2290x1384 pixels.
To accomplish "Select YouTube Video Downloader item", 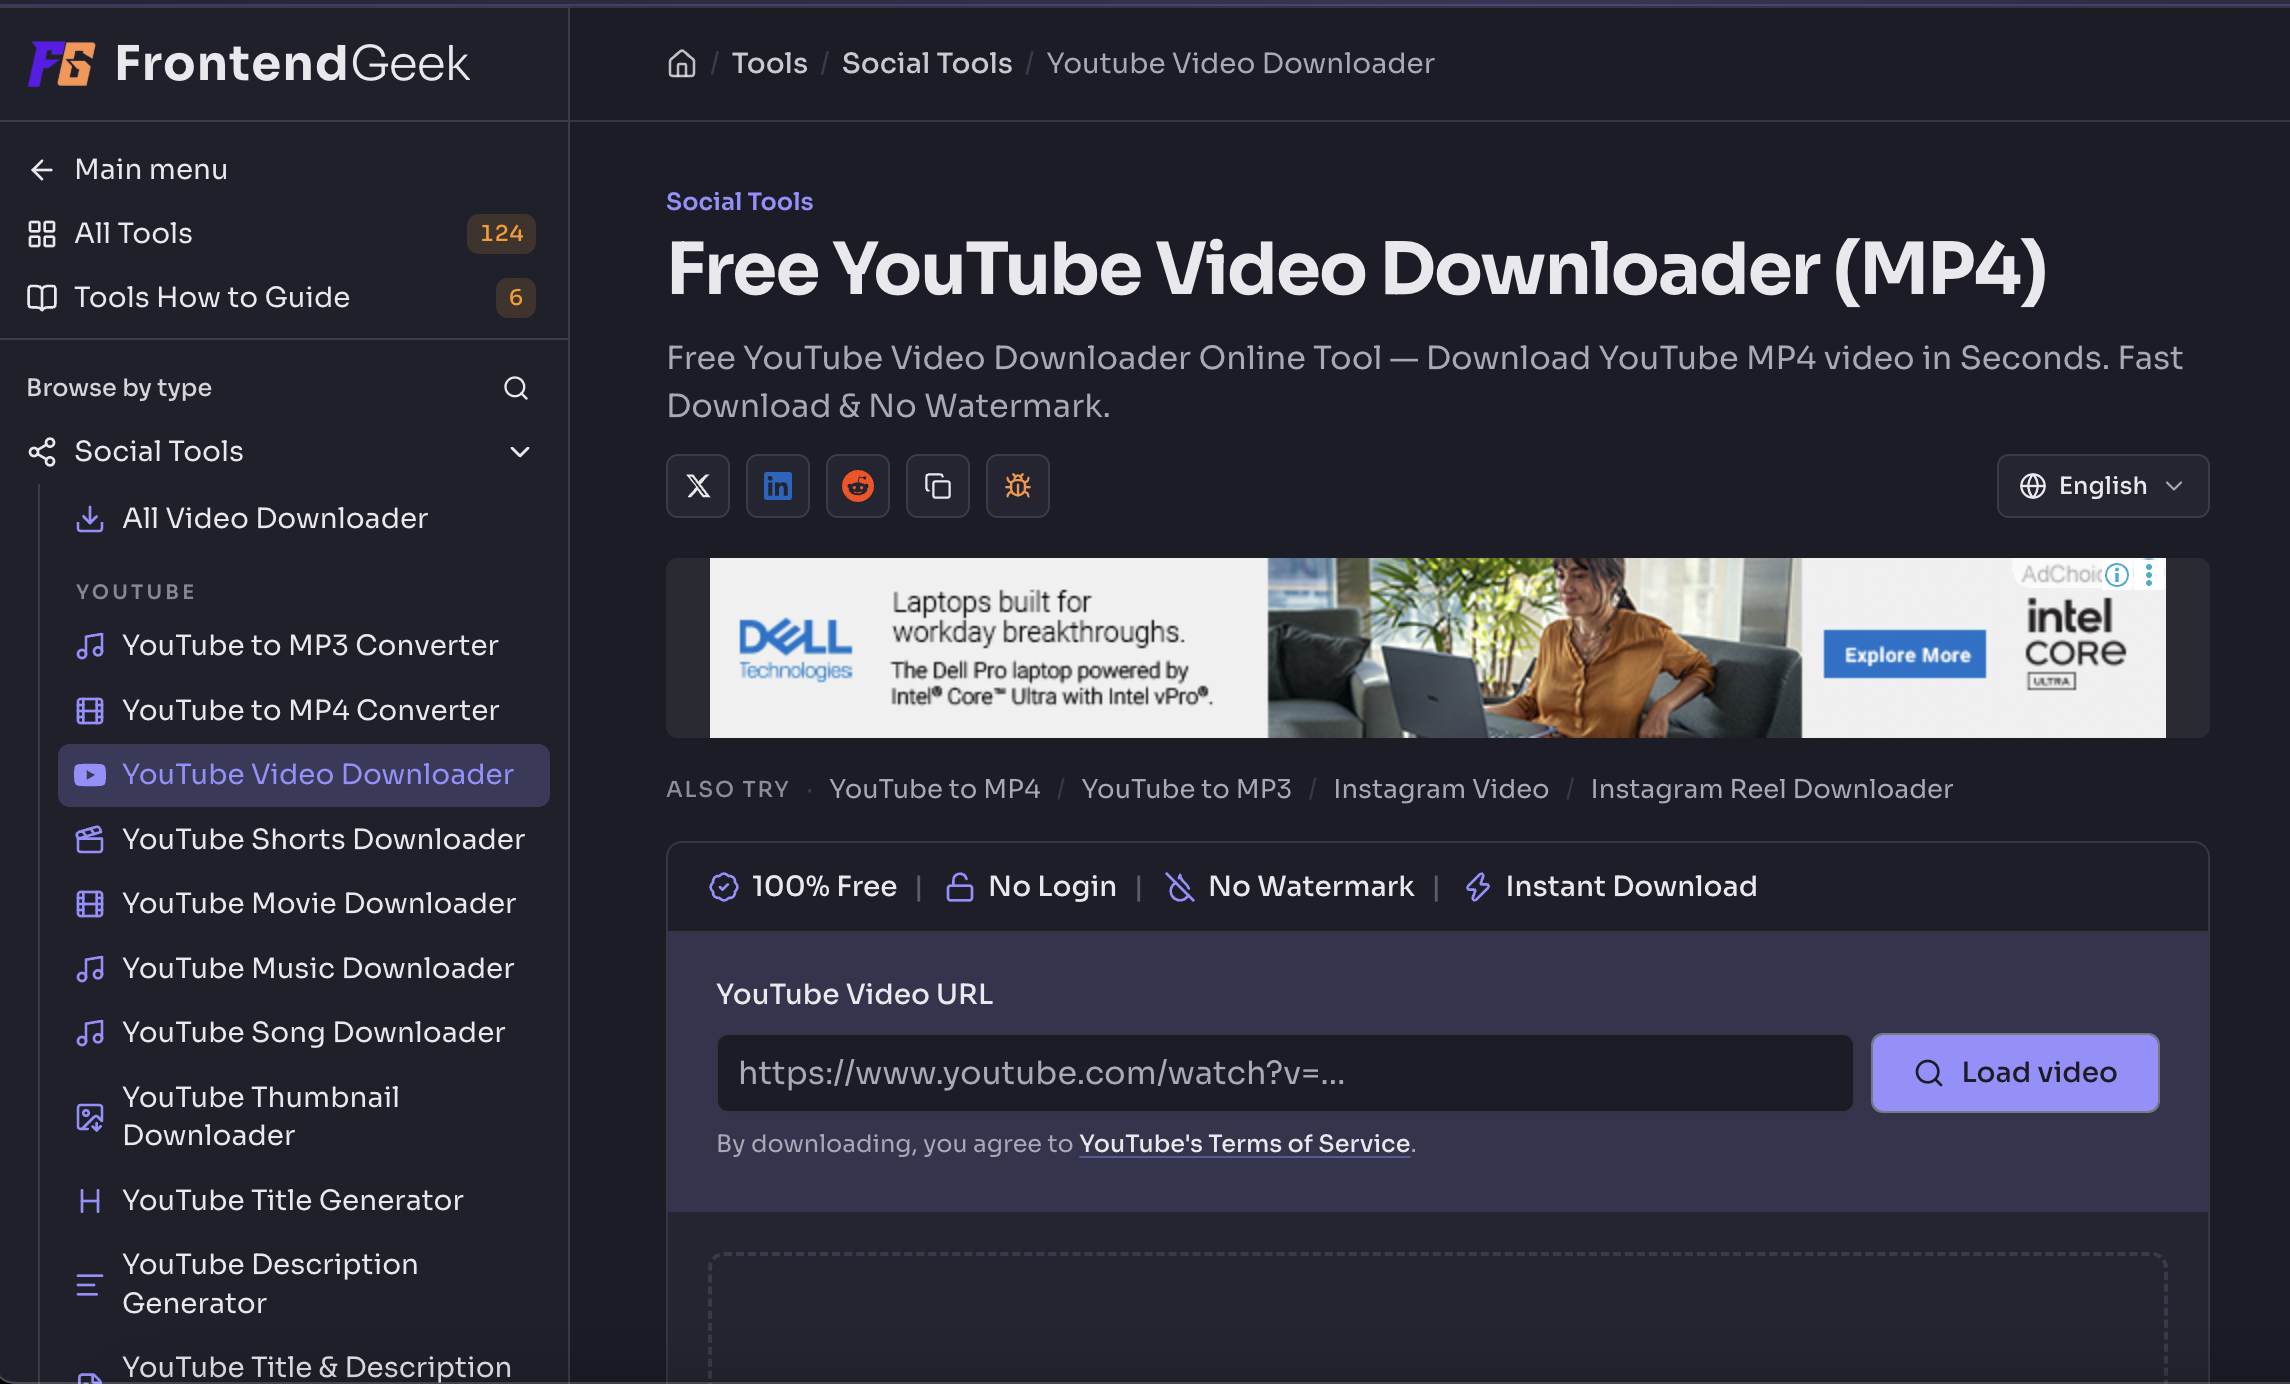I will (x=304, y=775).
